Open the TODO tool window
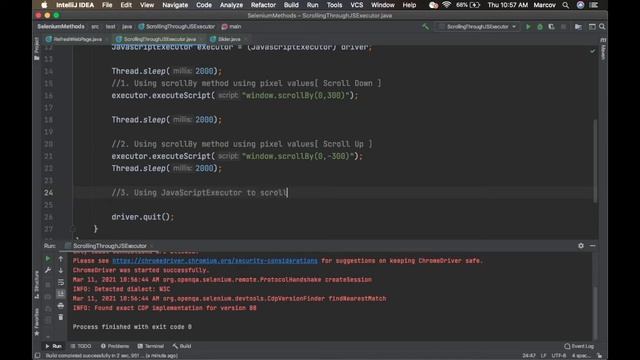Viewport: 640px width, 360px height. pyautogui.click(x=81, y=346)
